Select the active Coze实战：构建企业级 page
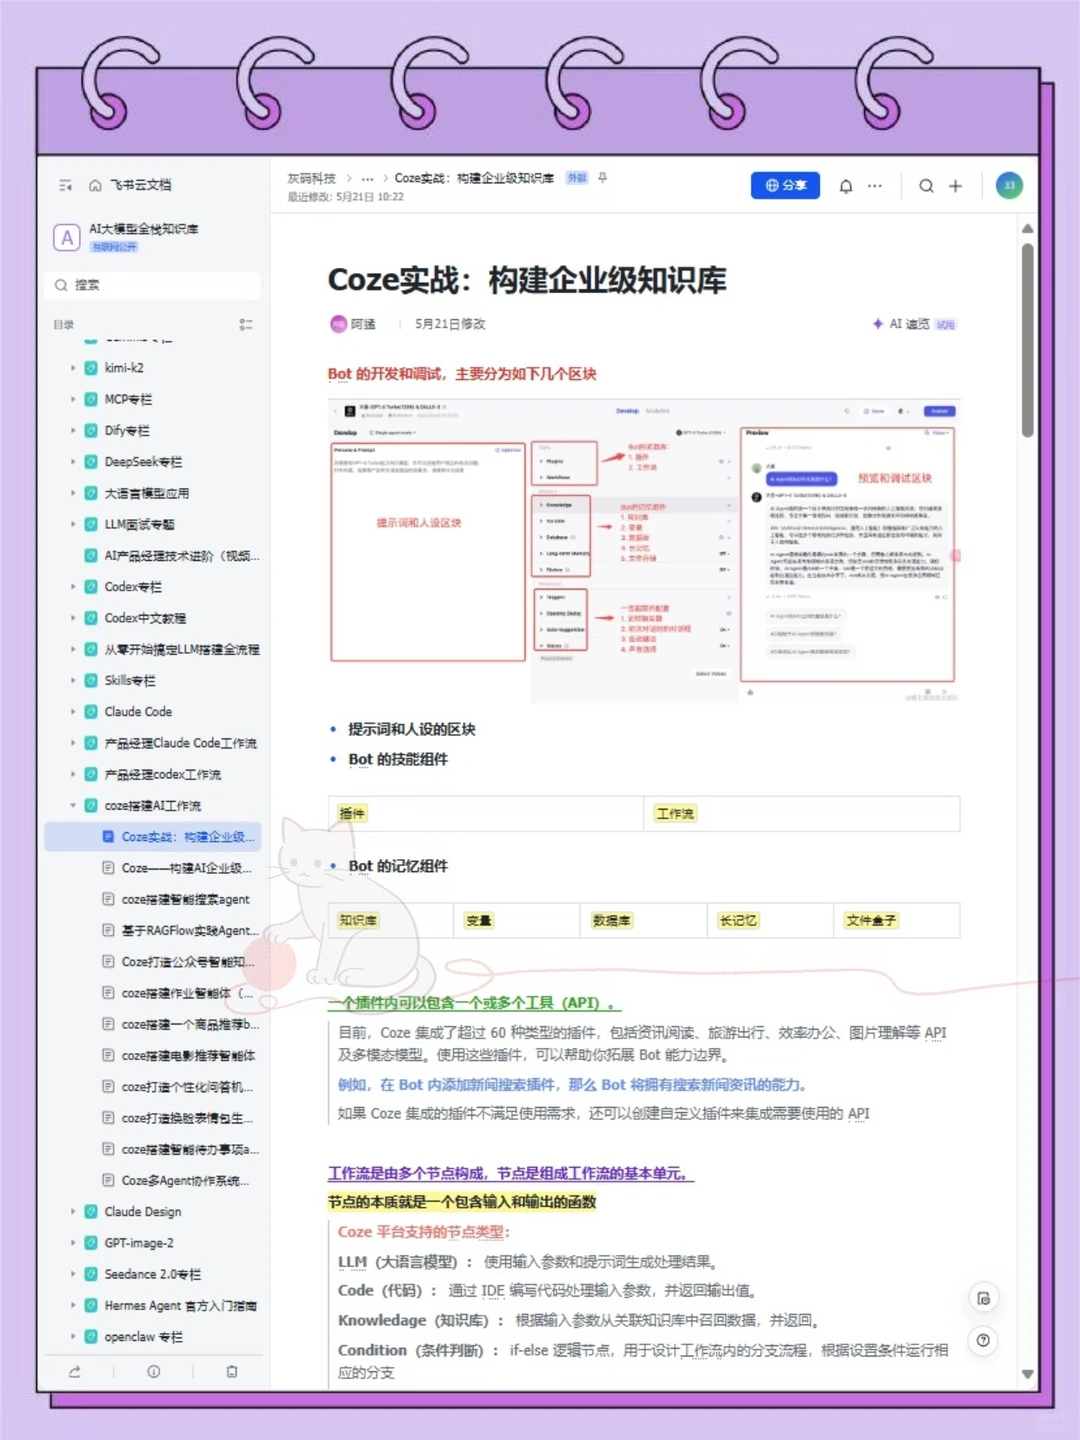1080x1440 pixels. coord(152,837)
